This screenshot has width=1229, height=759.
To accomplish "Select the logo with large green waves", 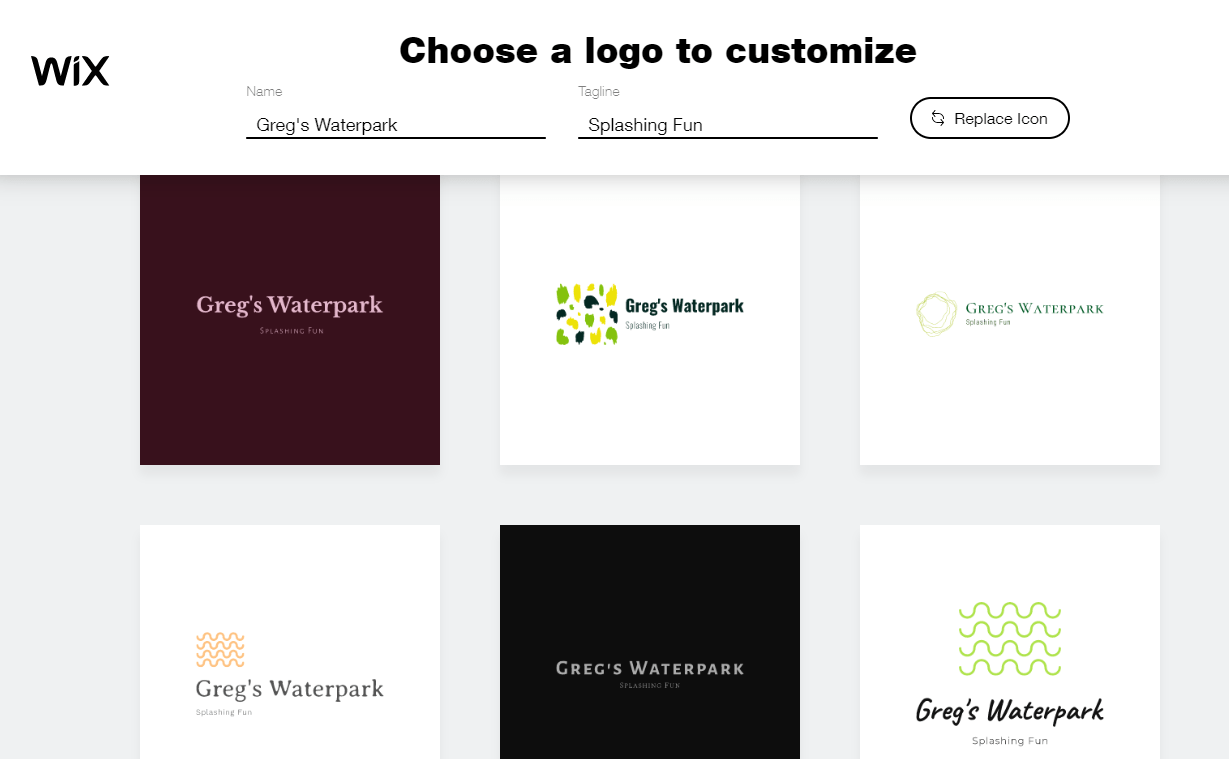I will click(1010, 642).
